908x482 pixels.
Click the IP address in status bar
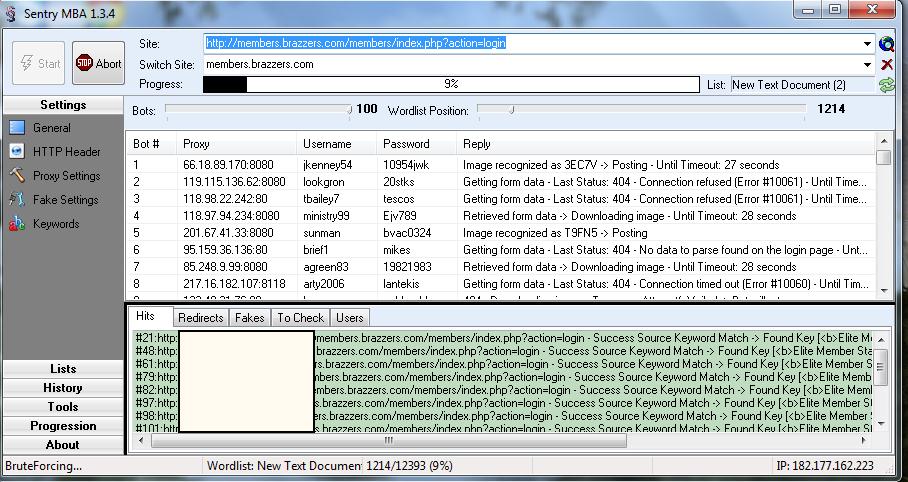pos(825,466)
